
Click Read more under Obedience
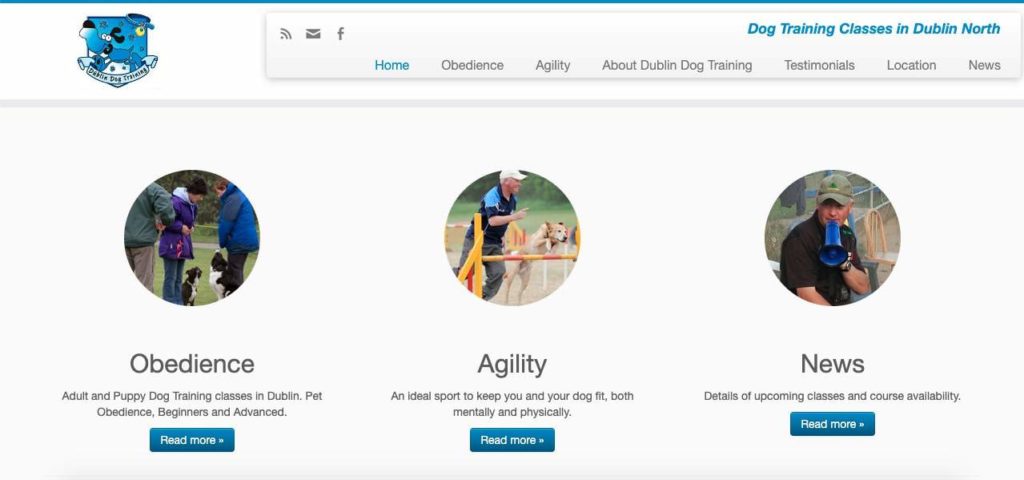pos(192,440)
